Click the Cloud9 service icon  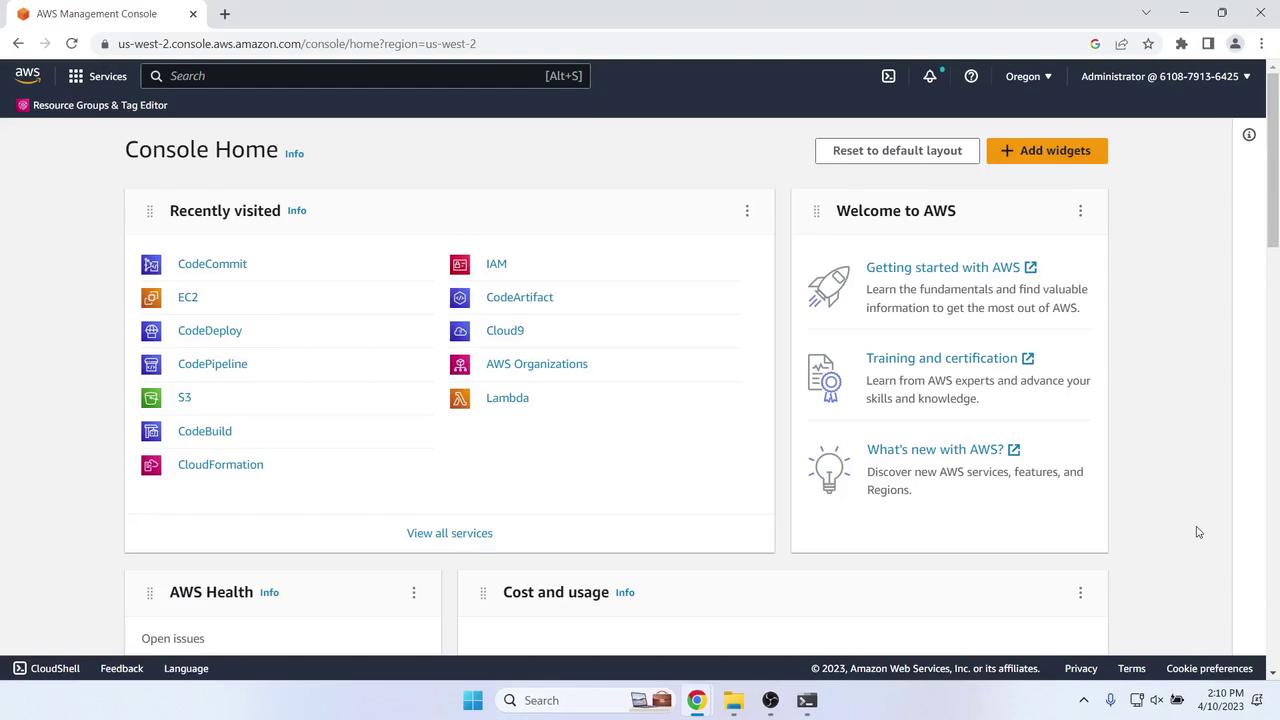460,331
